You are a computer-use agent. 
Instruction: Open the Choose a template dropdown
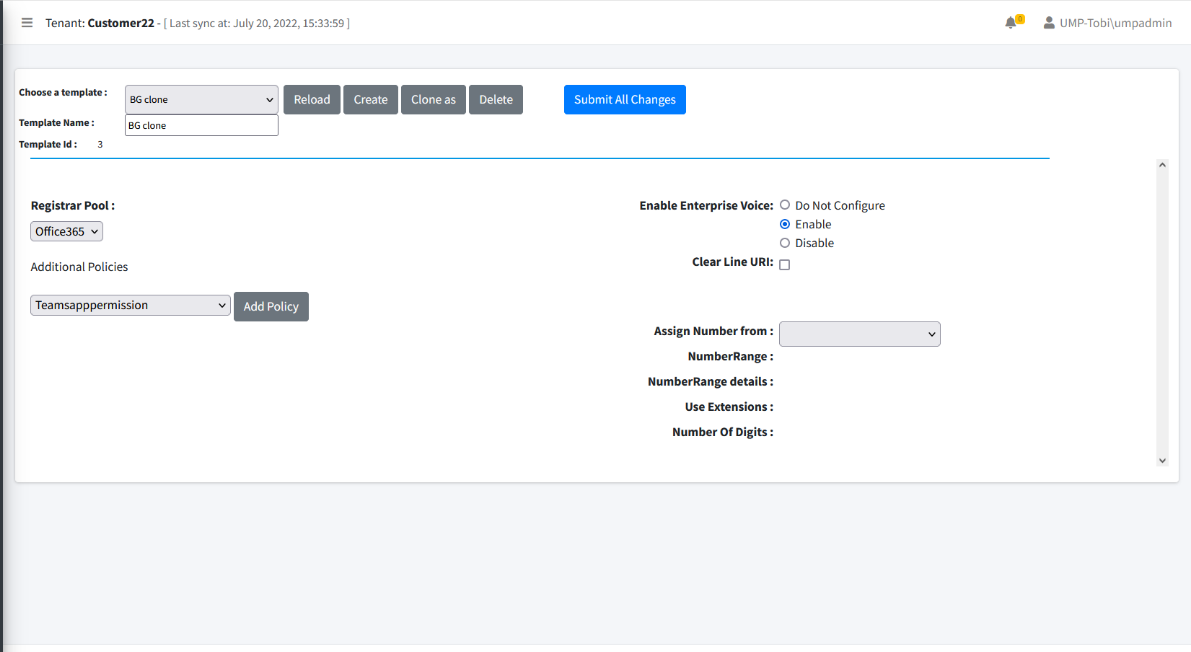(x=200, y=99)
